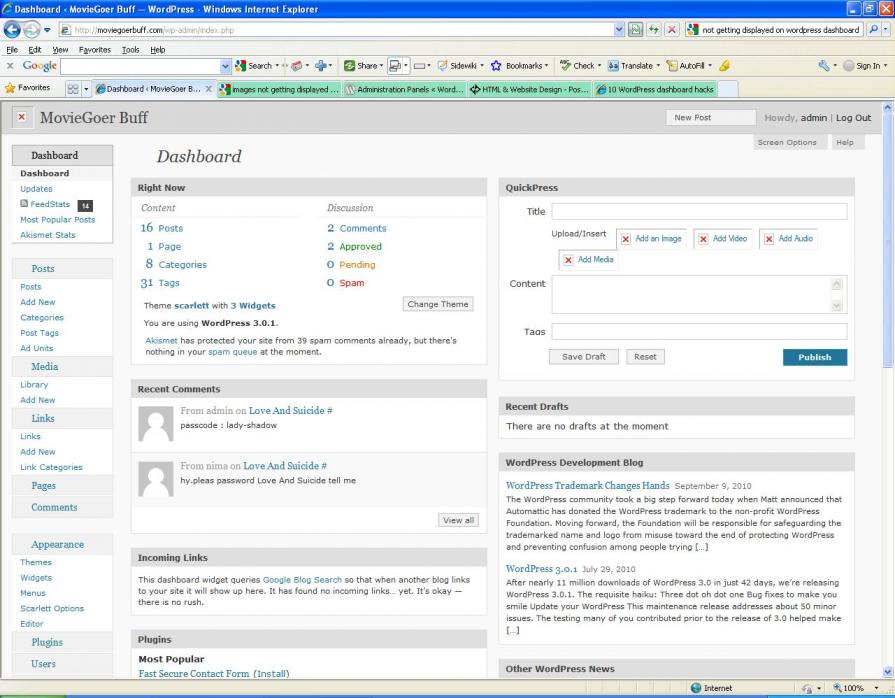
Task: Open the zoom level 100% dropdown
Action: click(876, 688)
